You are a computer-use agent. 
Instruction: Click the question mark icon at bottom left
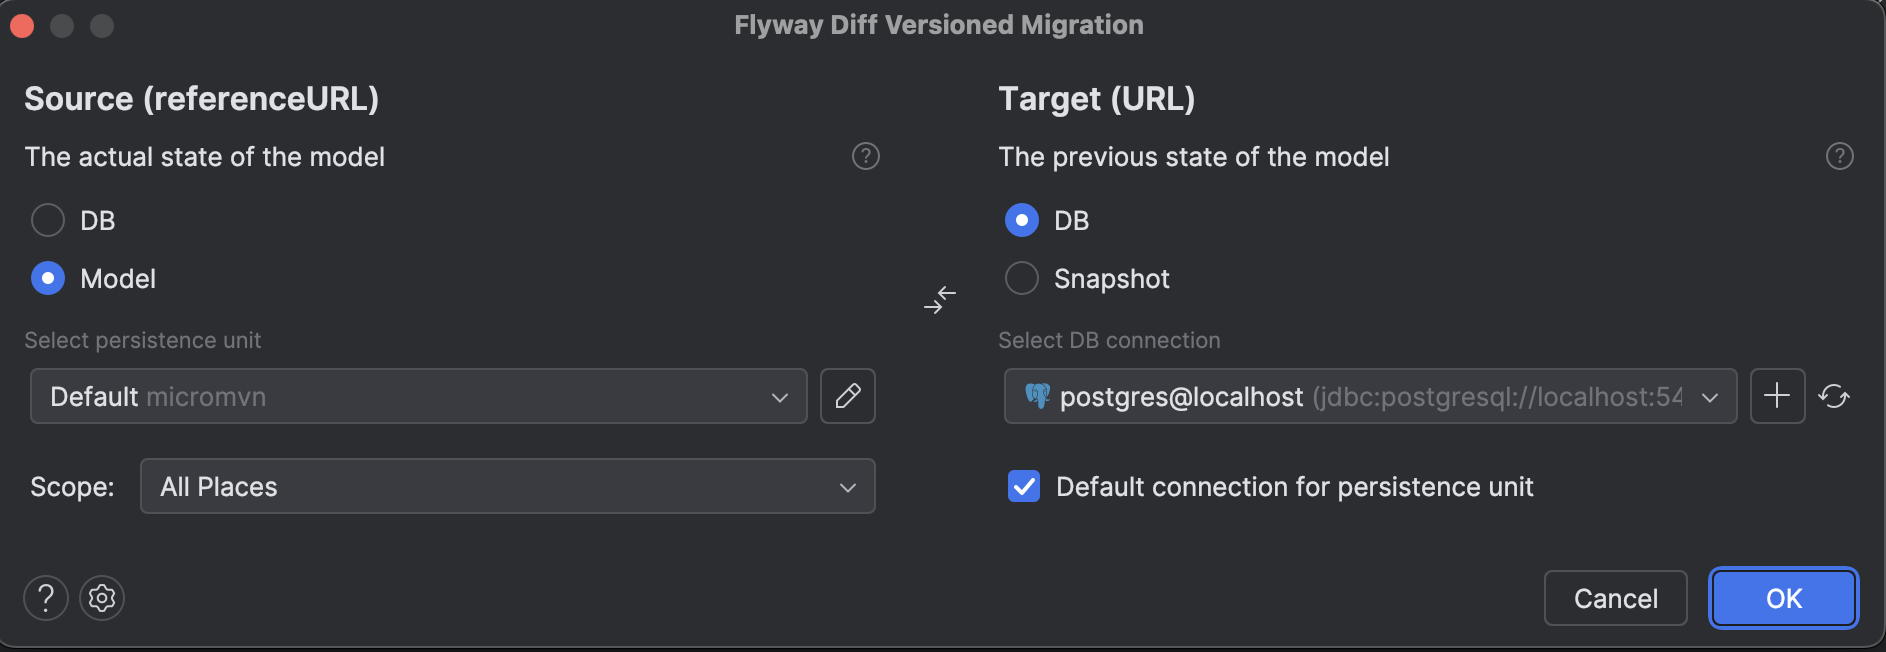click(45, 598)
